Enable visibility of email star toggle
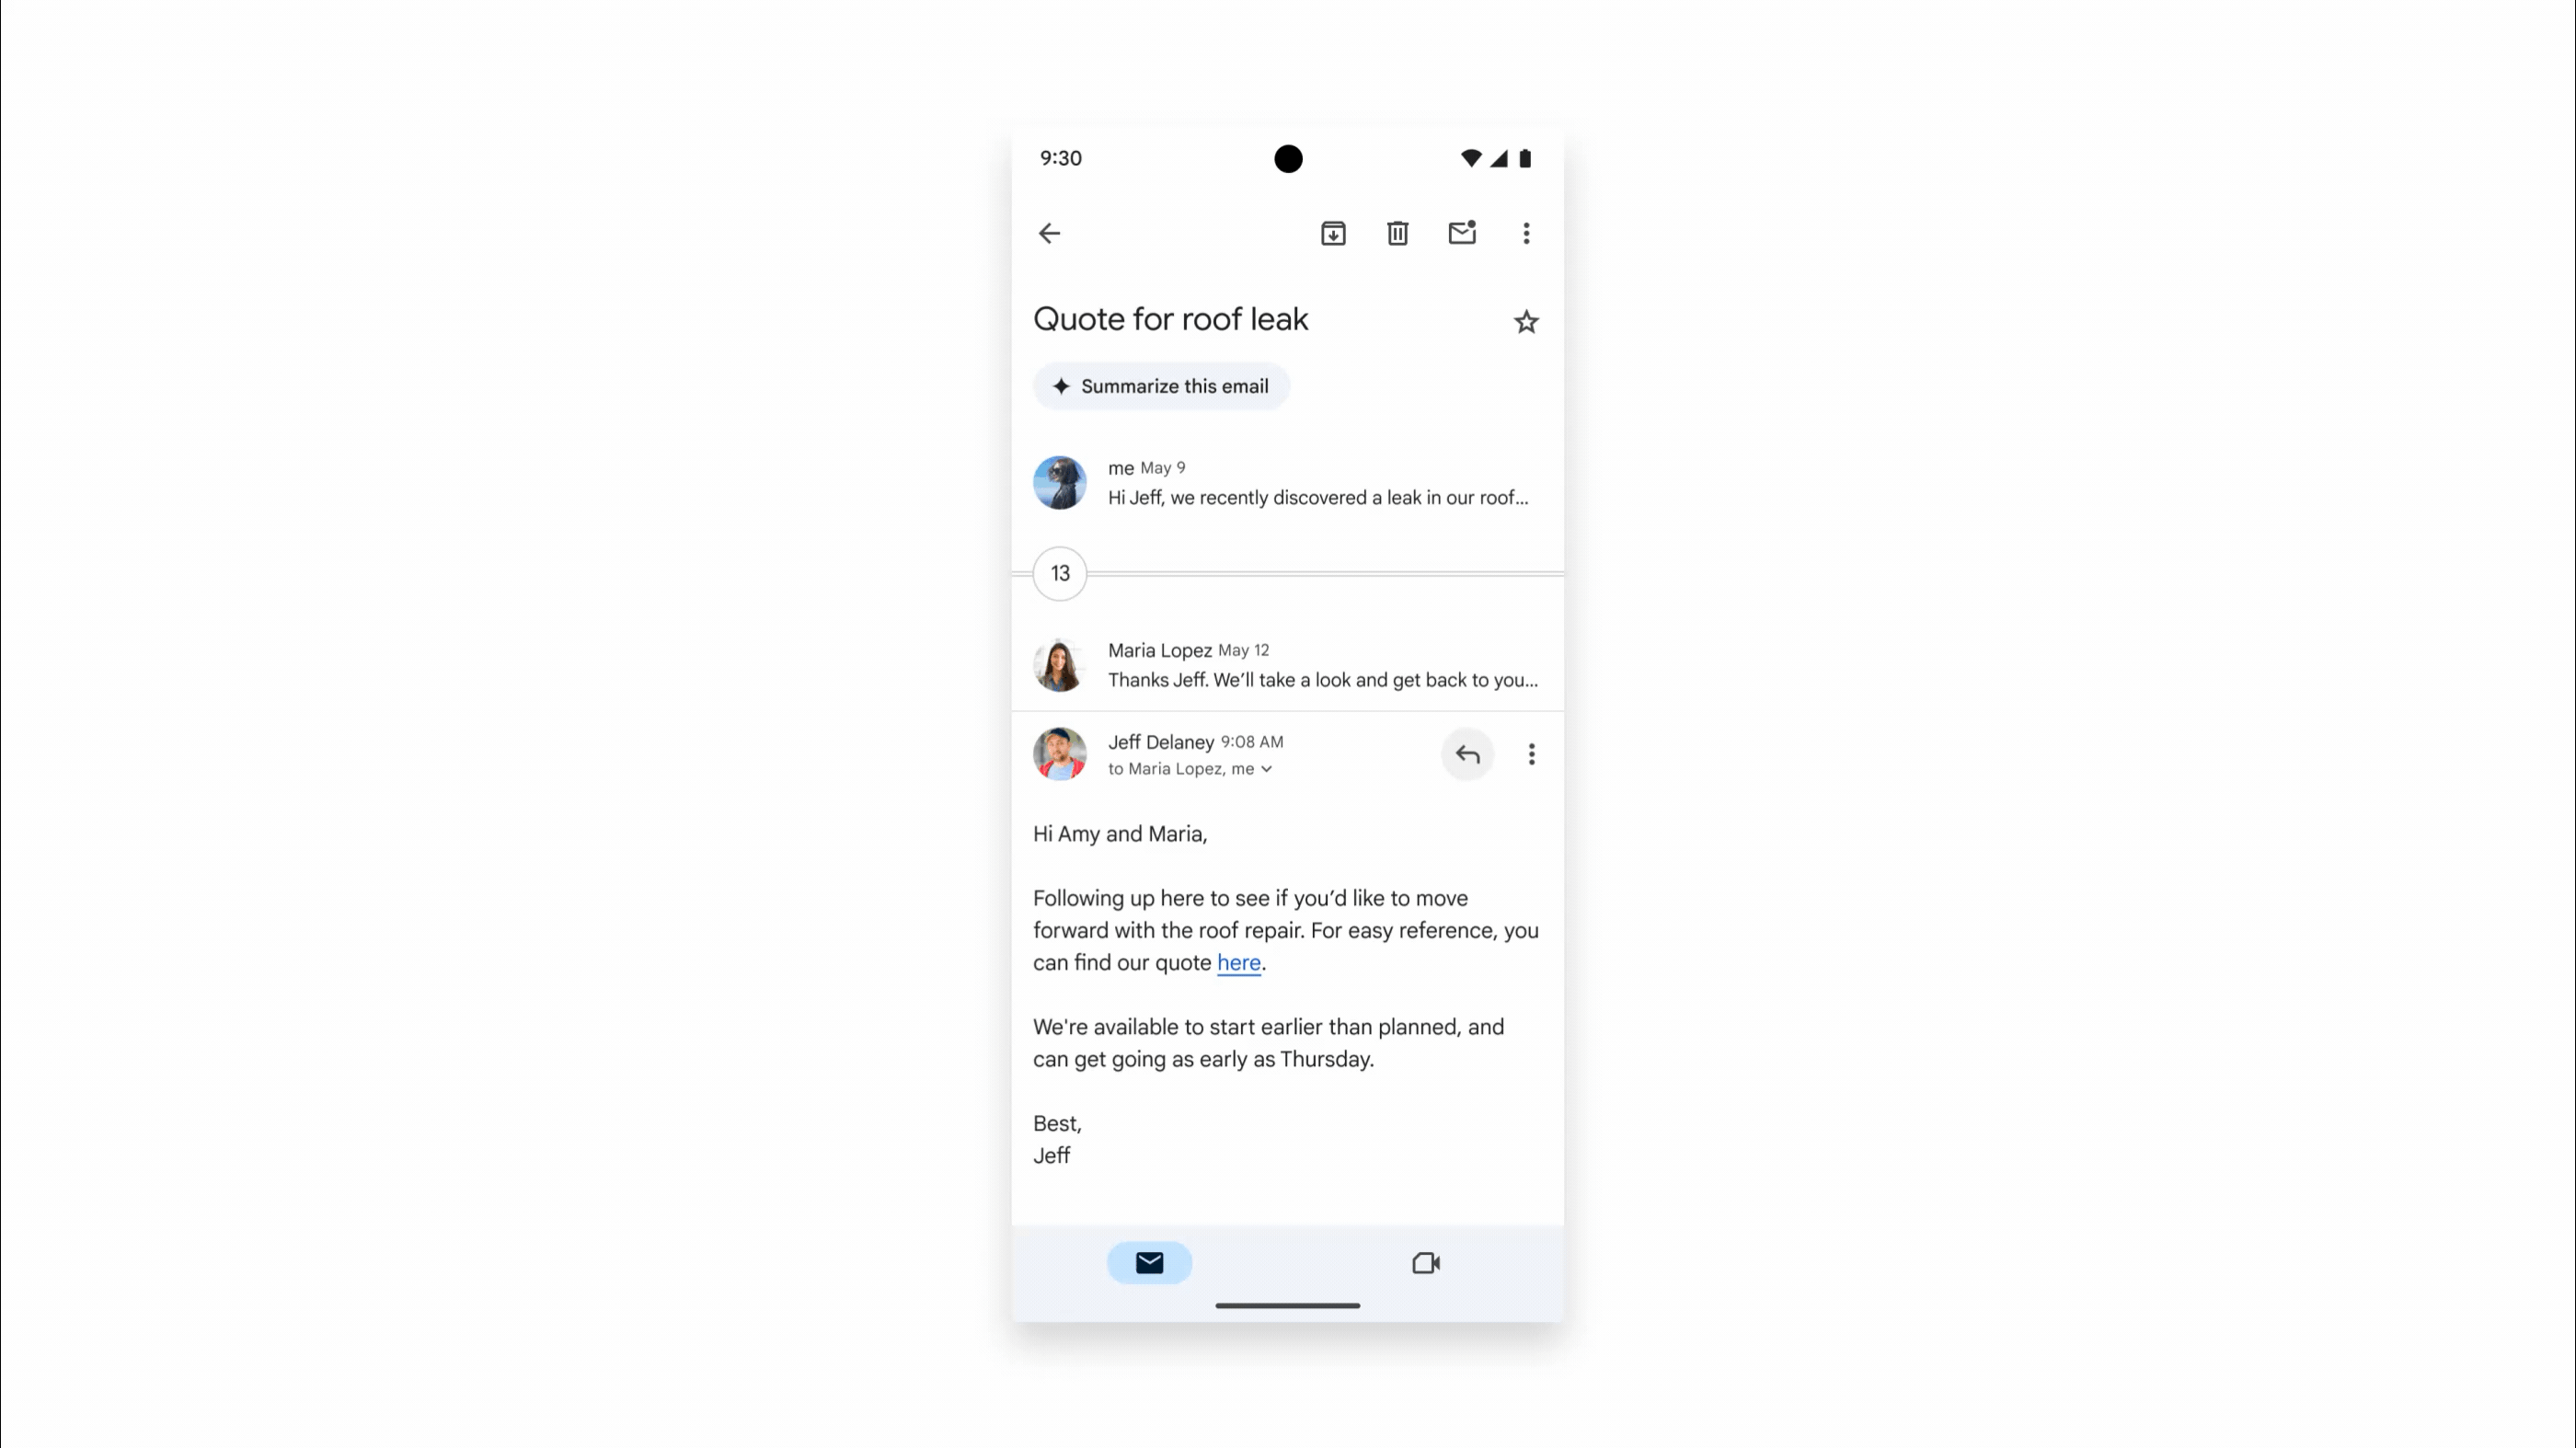 1525,320
